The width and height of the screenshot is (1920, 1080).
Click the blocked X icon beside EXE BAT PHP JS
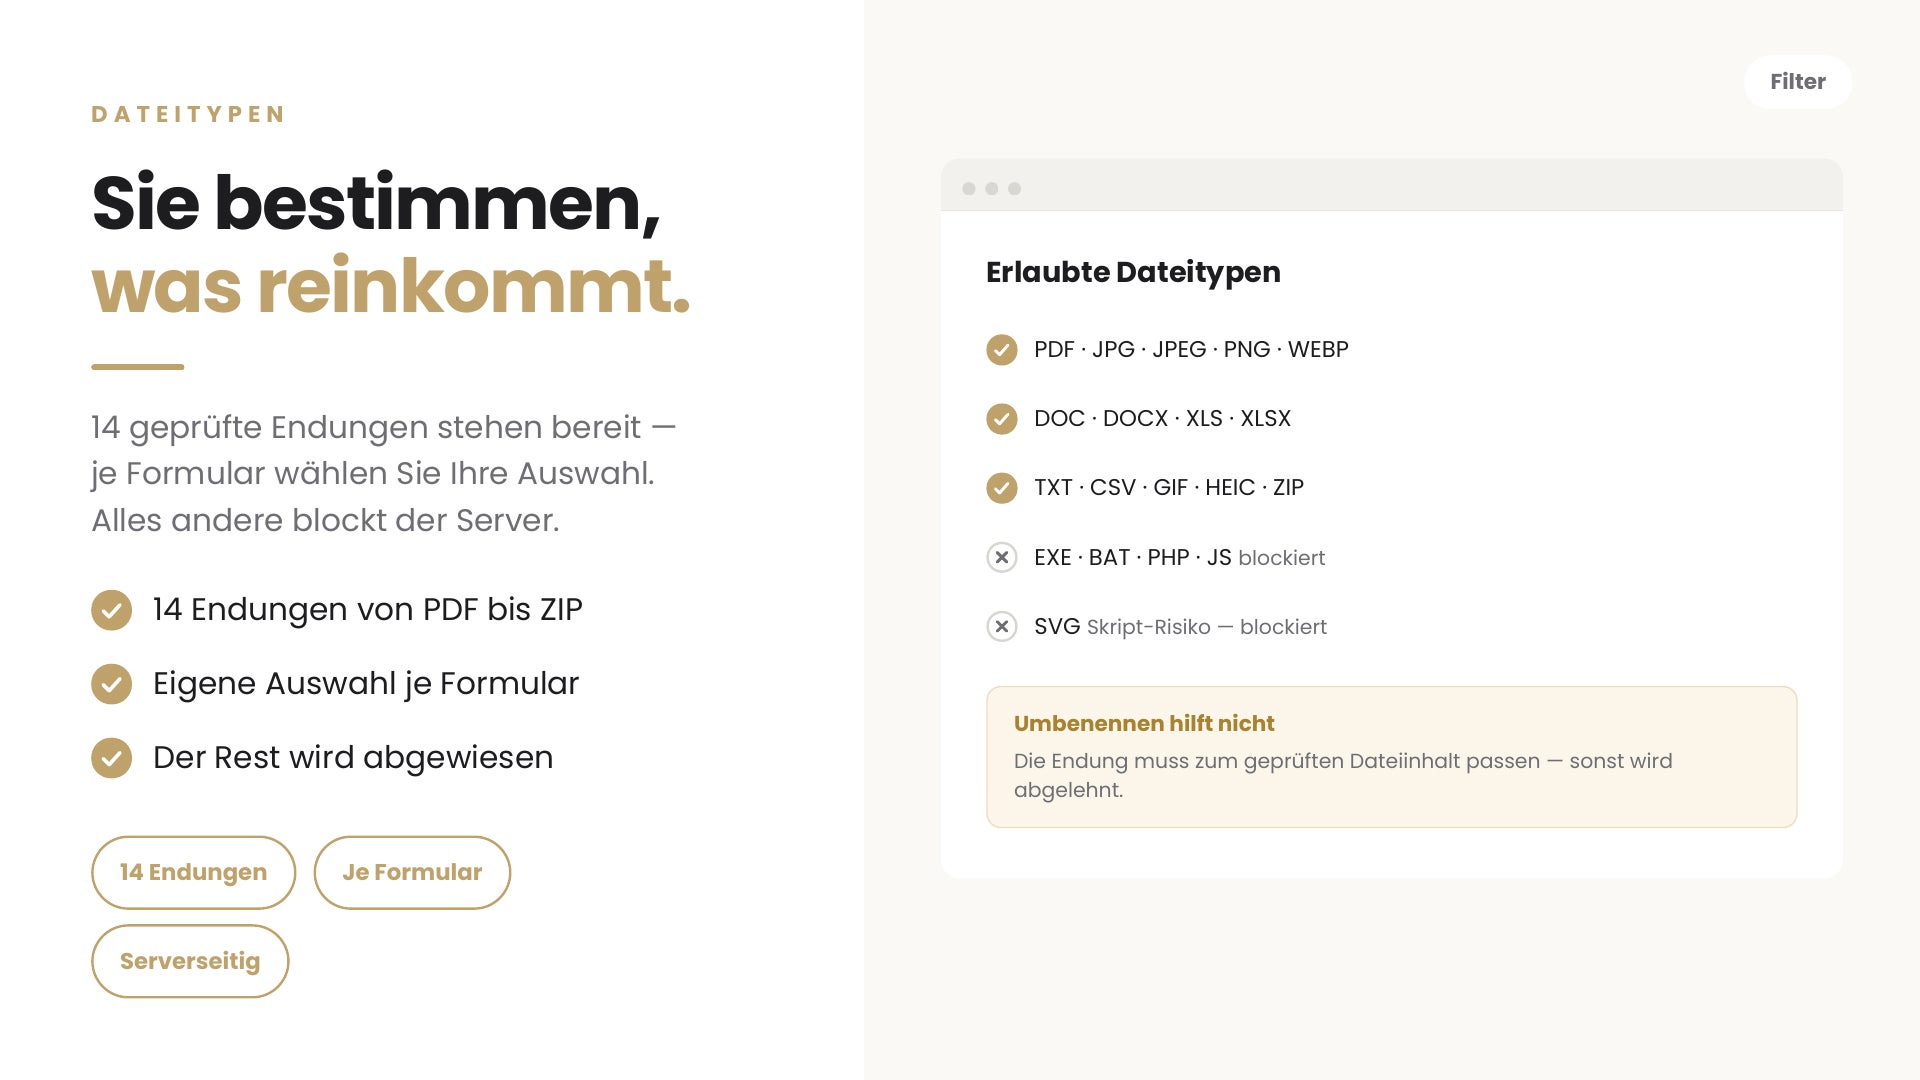pos(1001,557)
